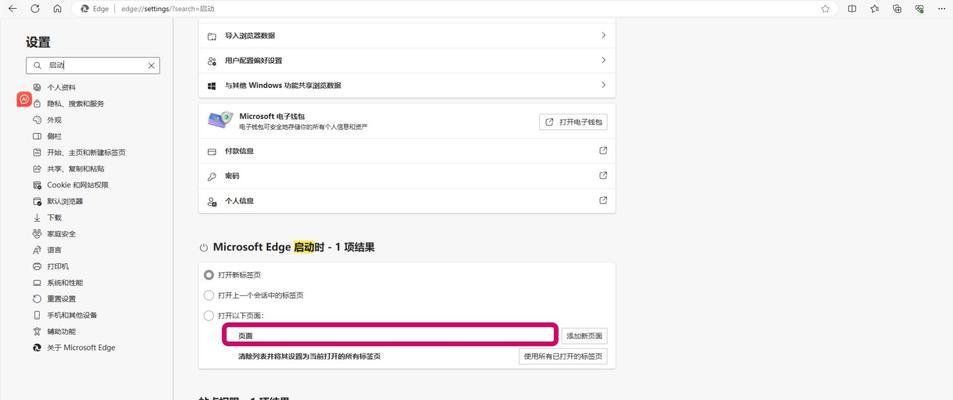The height and width of the screenshot is (400, 953).
Task: Click the Edge site identity icon in address bar
Action: (84, 9)
